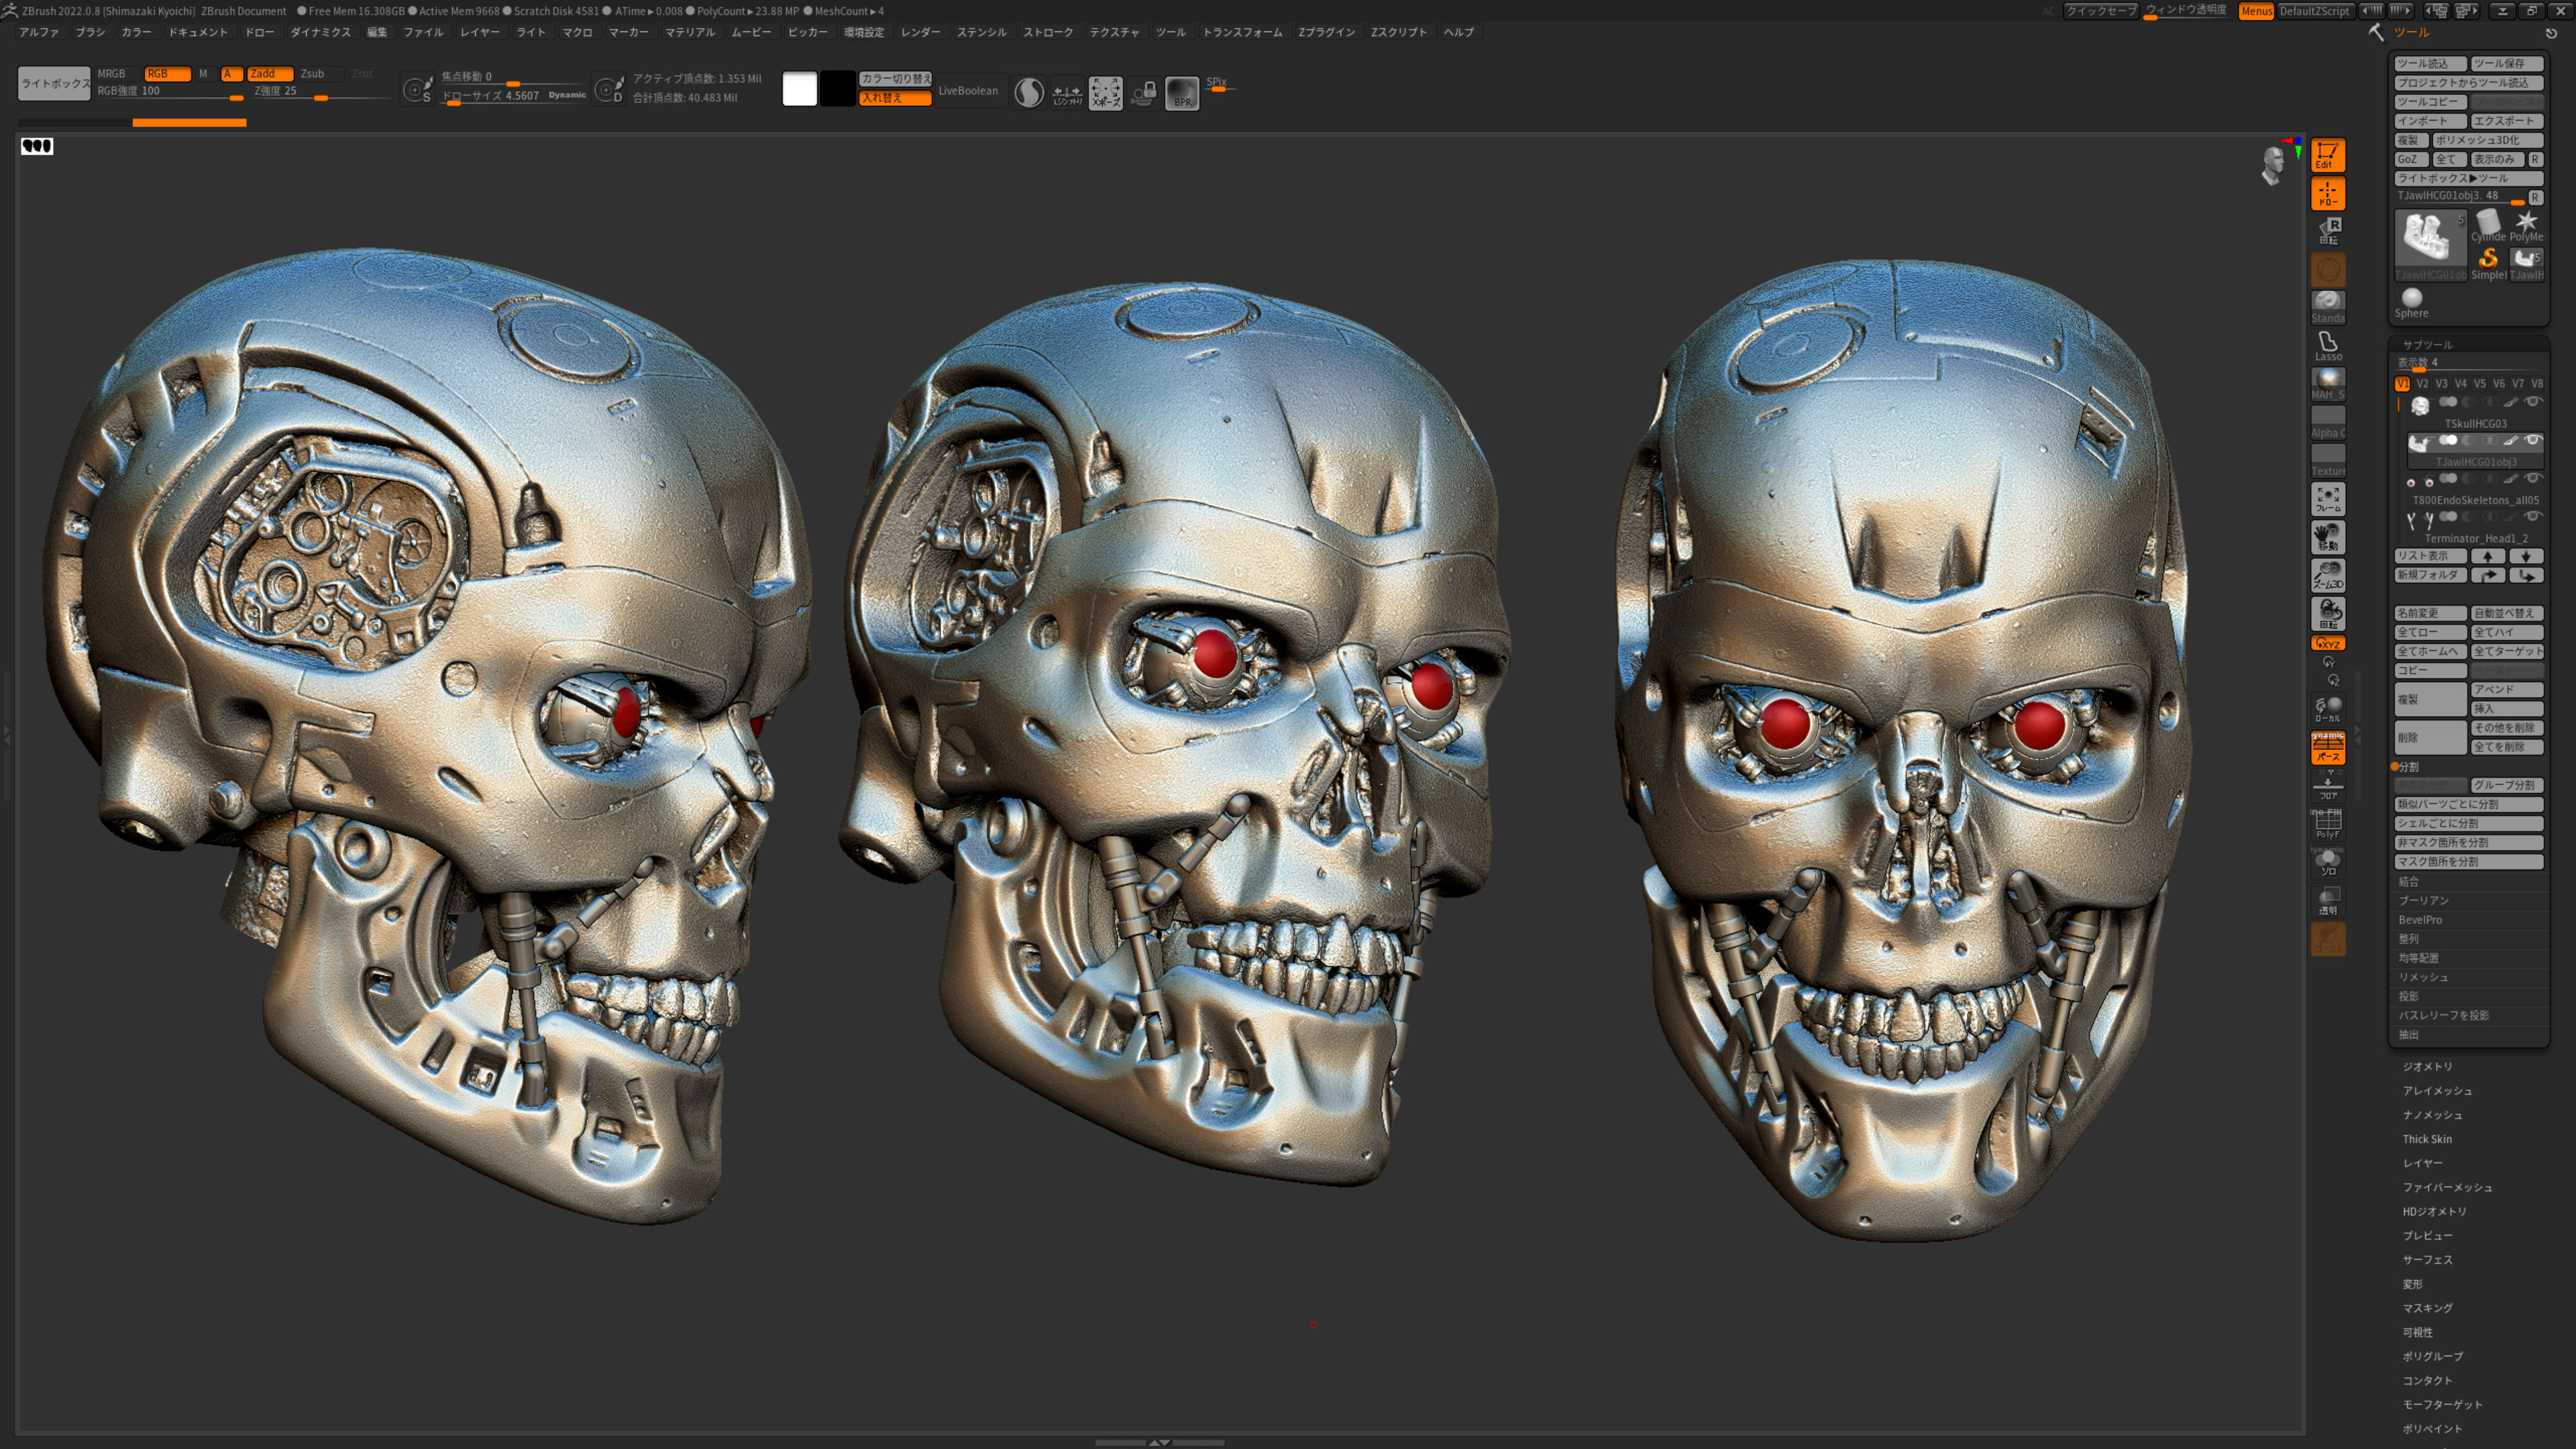Toggle visibility of TJawlHCG01obj3 subtool
This screenshot has width=2576, height=1449.
(x=2533, y=440)
